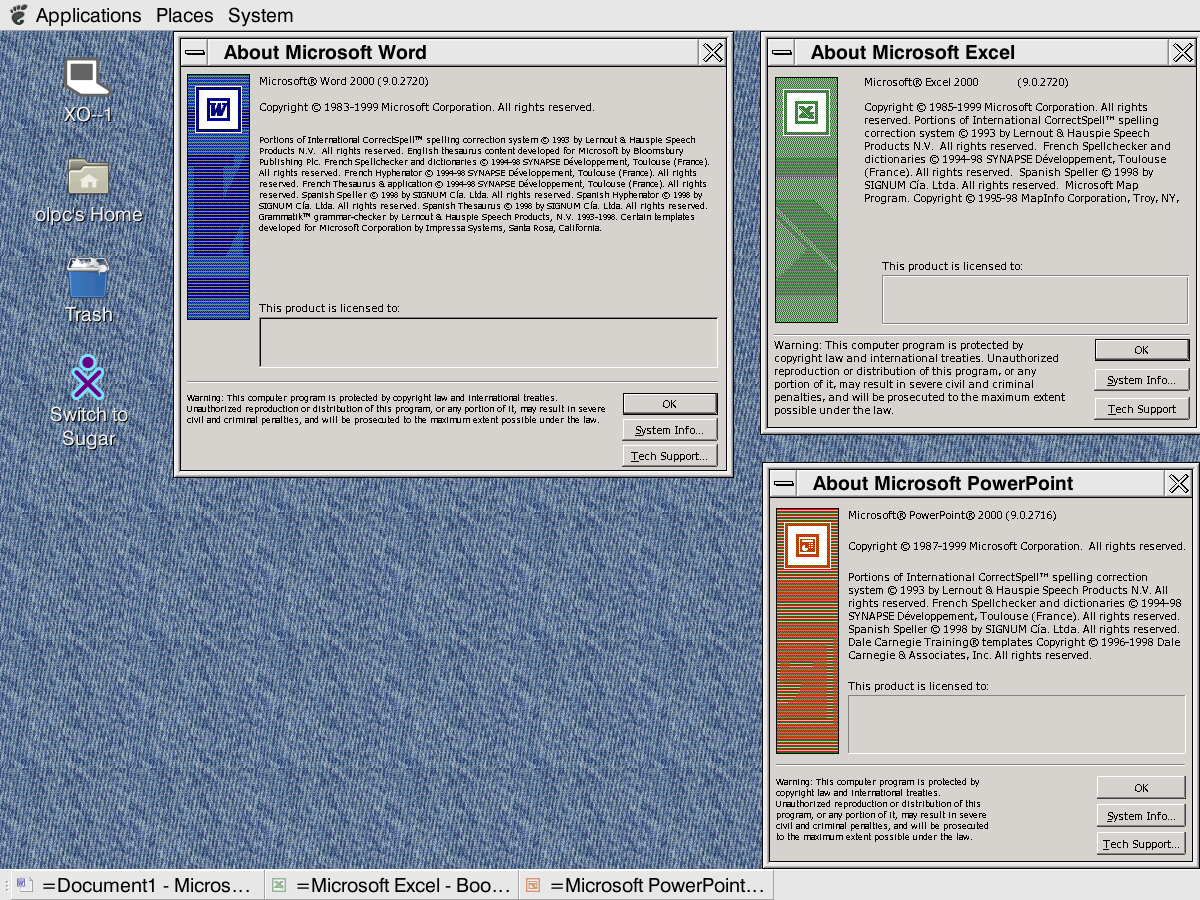
Task: Open the Trash desktop icon
Action: coord(88,278)
